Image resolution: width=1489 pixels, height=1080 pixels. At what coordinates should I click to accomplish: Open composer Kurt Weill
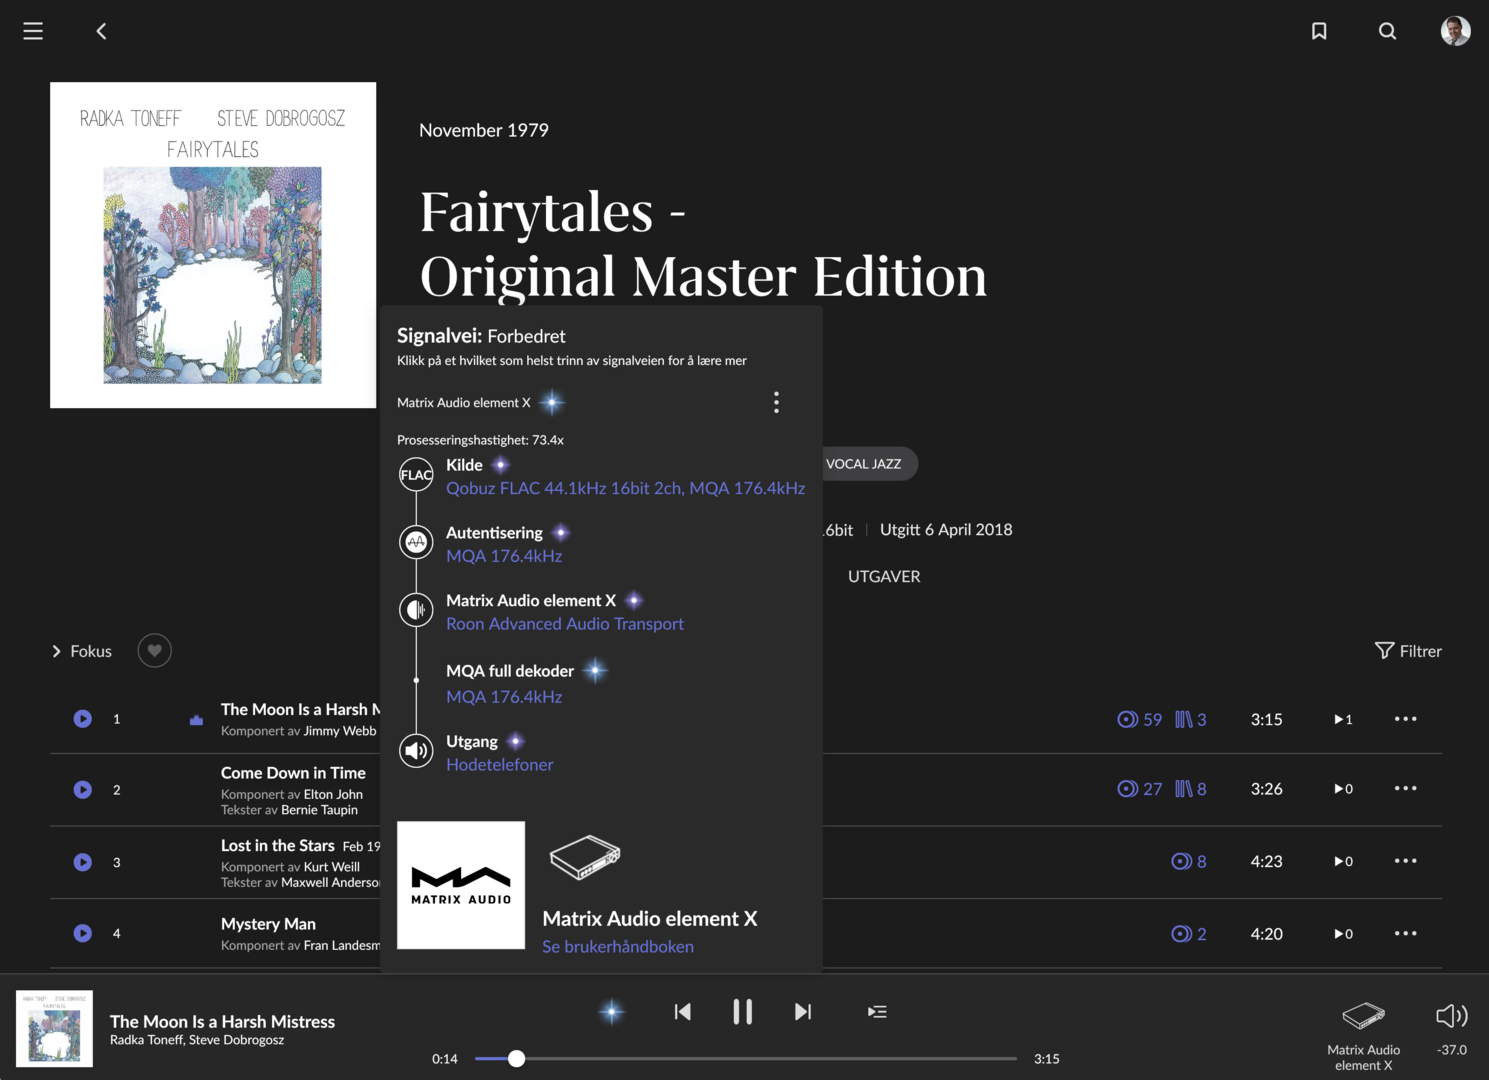[332, 867]
